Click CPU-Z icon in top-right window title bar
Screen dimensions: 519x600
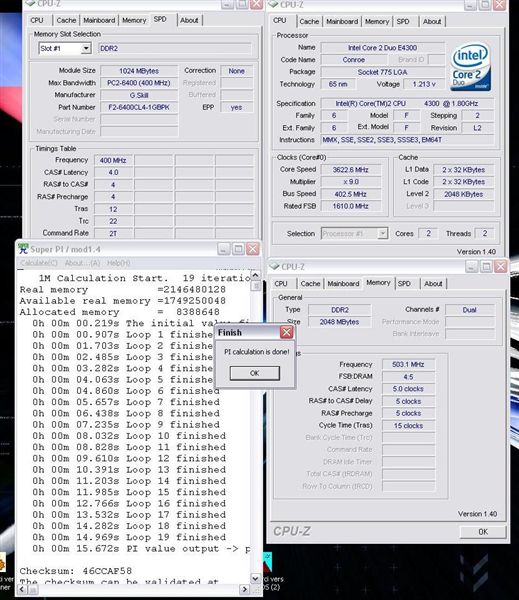point(273,4)
